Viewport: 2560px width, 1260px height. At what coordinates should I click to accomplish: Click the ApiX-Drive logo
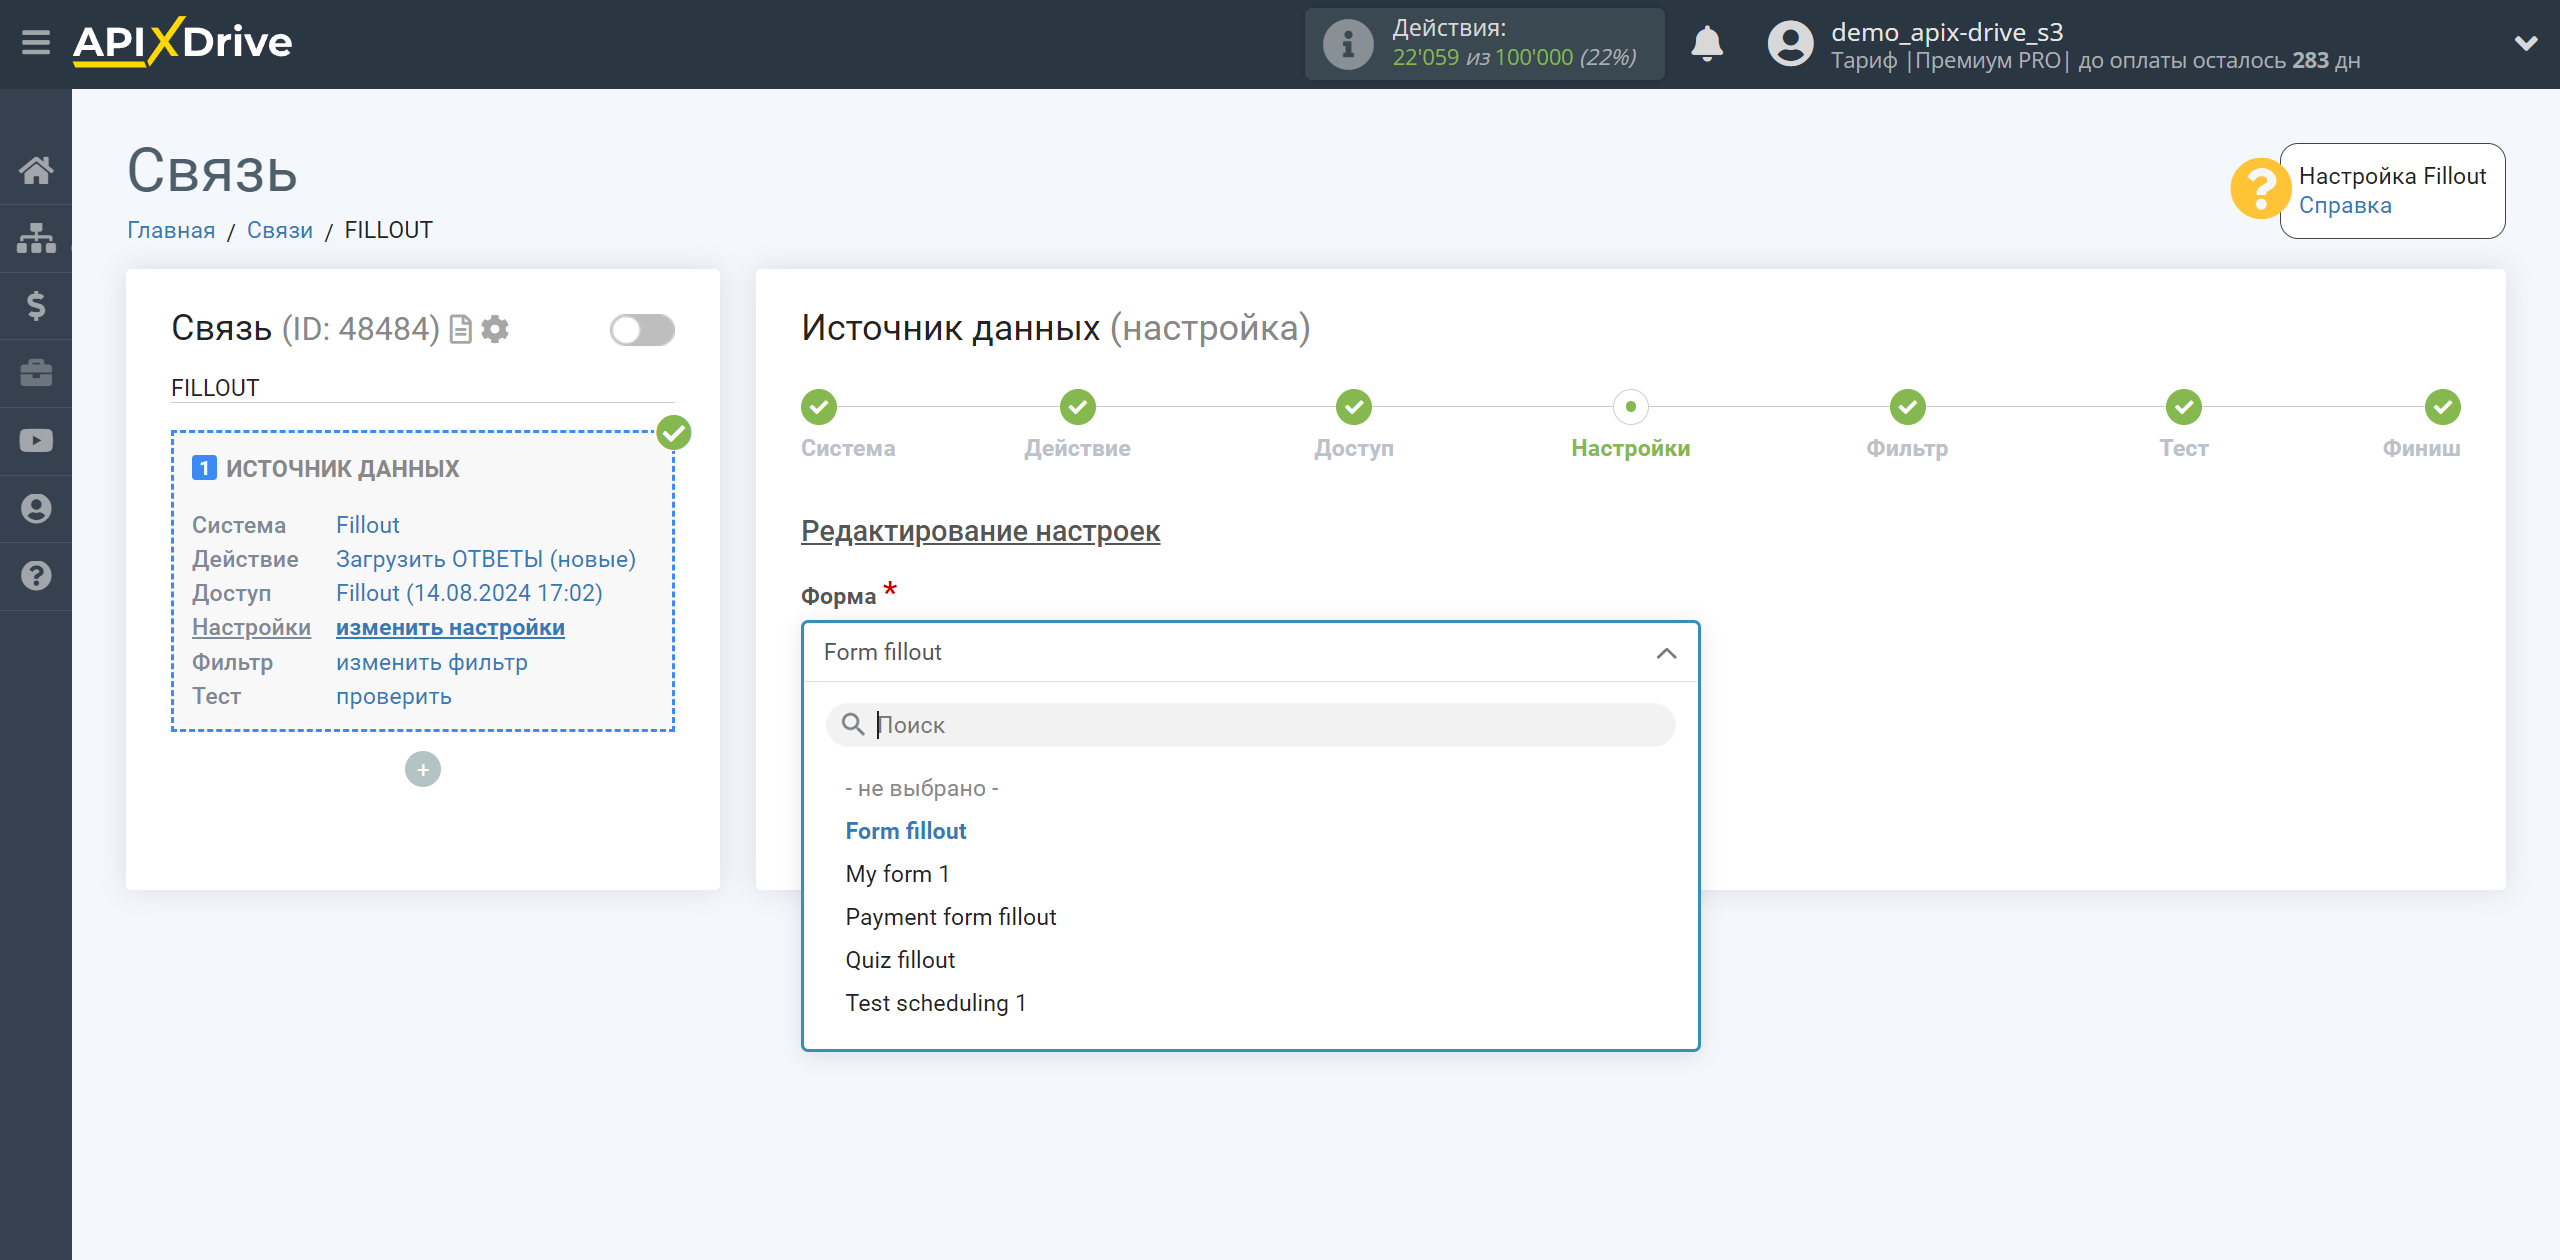pos(182,42)
